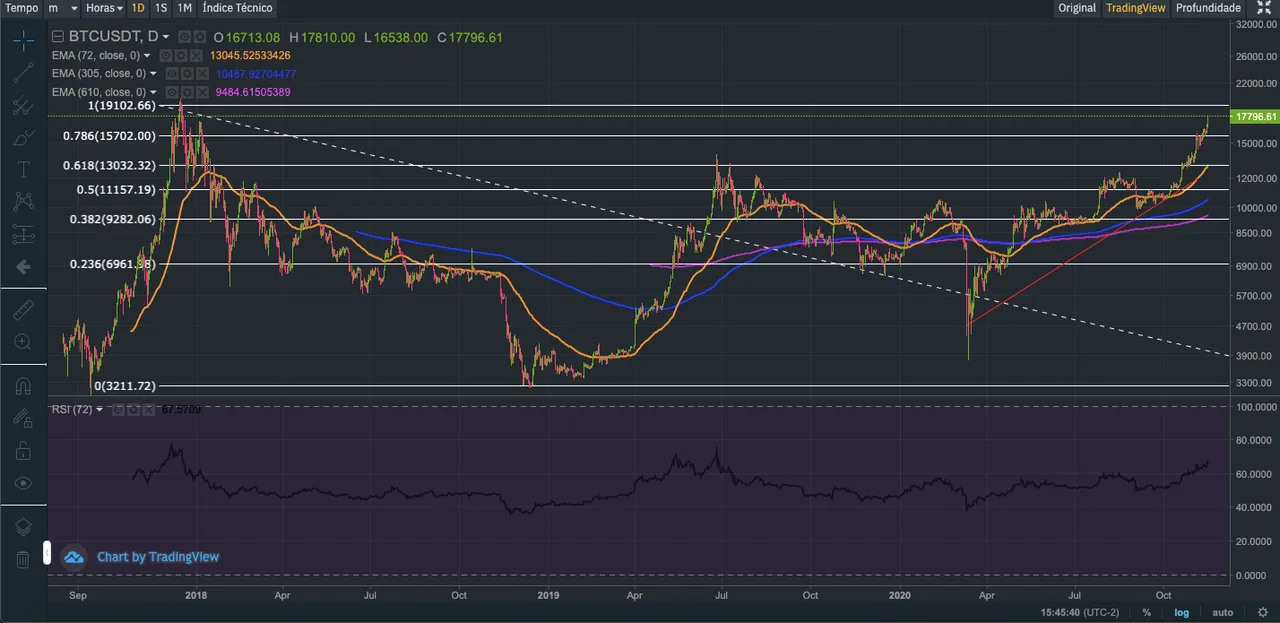Open EMA 610 settings gear
This screenshot has width=1280, height=623.
[x=187, y=92]
